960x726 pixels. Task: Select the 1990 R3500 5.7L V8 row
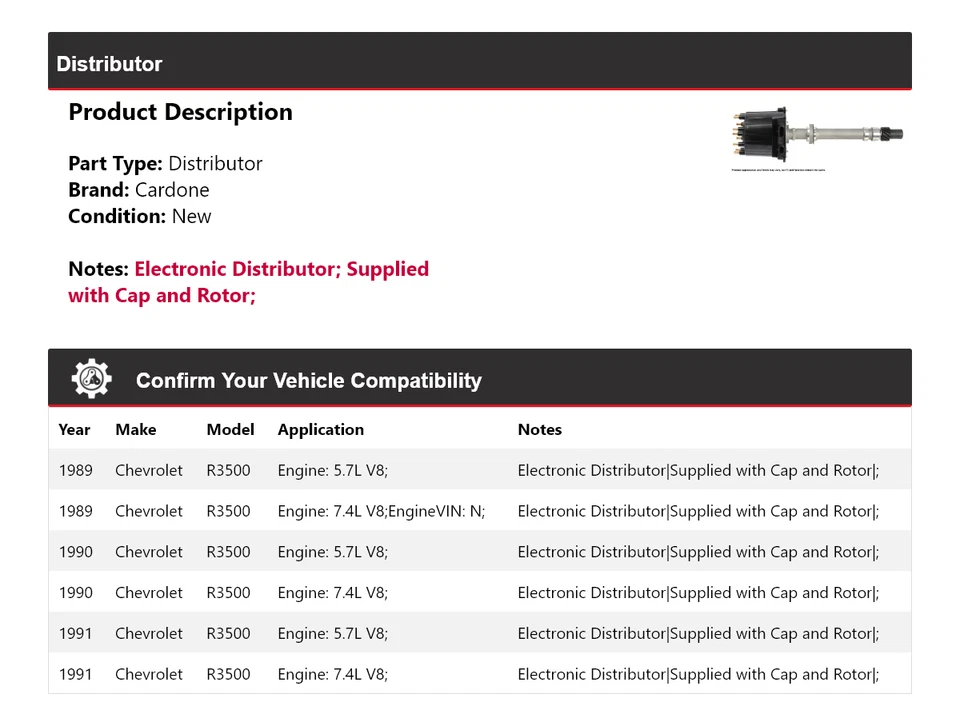coord(479,552)
